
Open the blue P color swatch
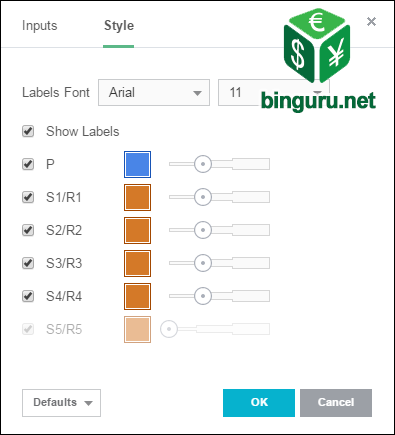(137, 164)
